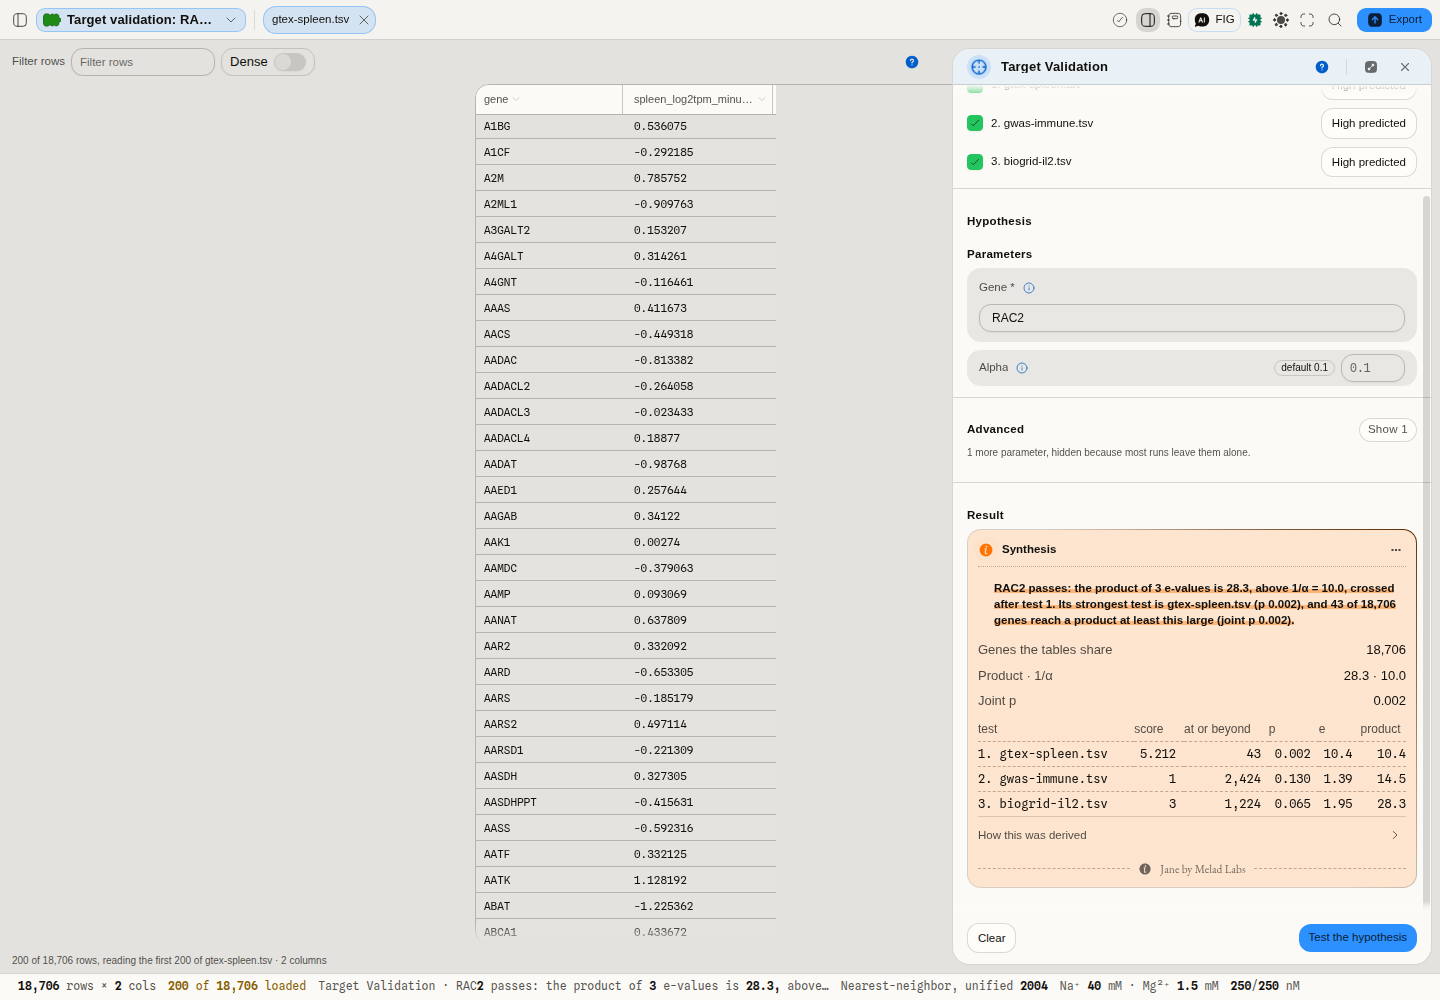Expand the Target Validation panel to full view

[x=1371, y=67]
